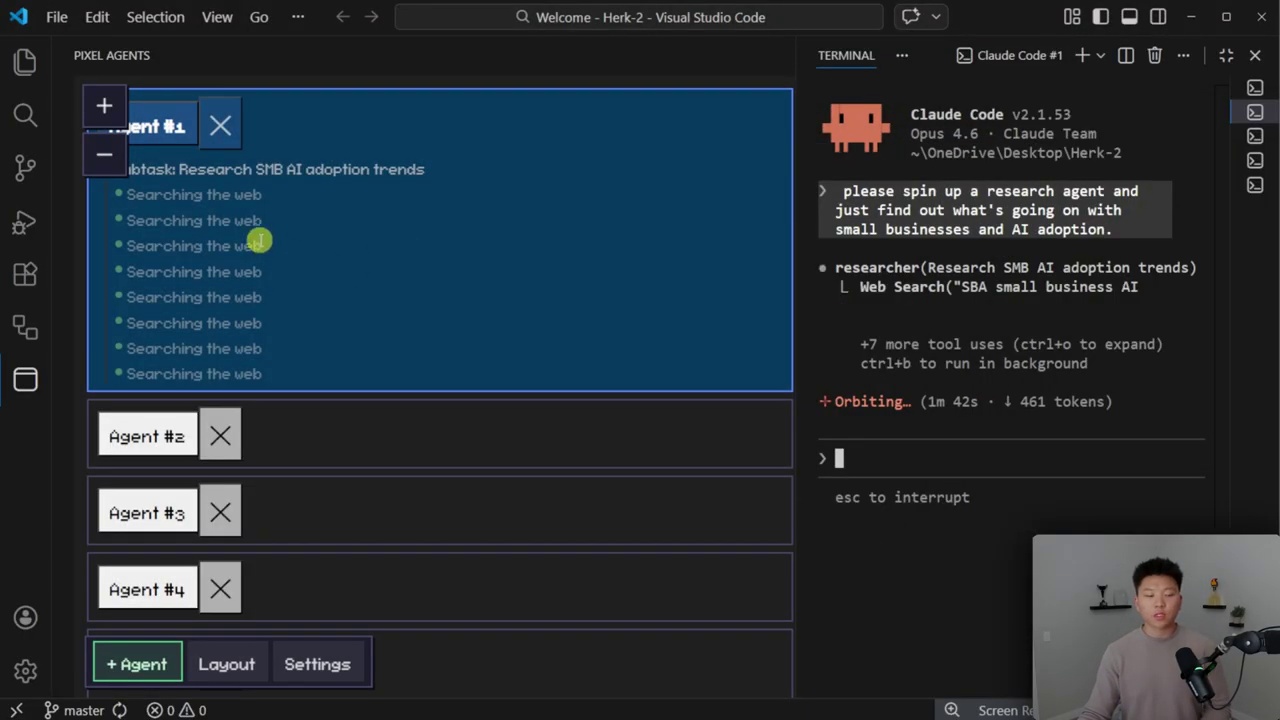Screen dimensions: 1280x720
Task: Toggle the secondary side bar
Action: (x=1158, y=17)
